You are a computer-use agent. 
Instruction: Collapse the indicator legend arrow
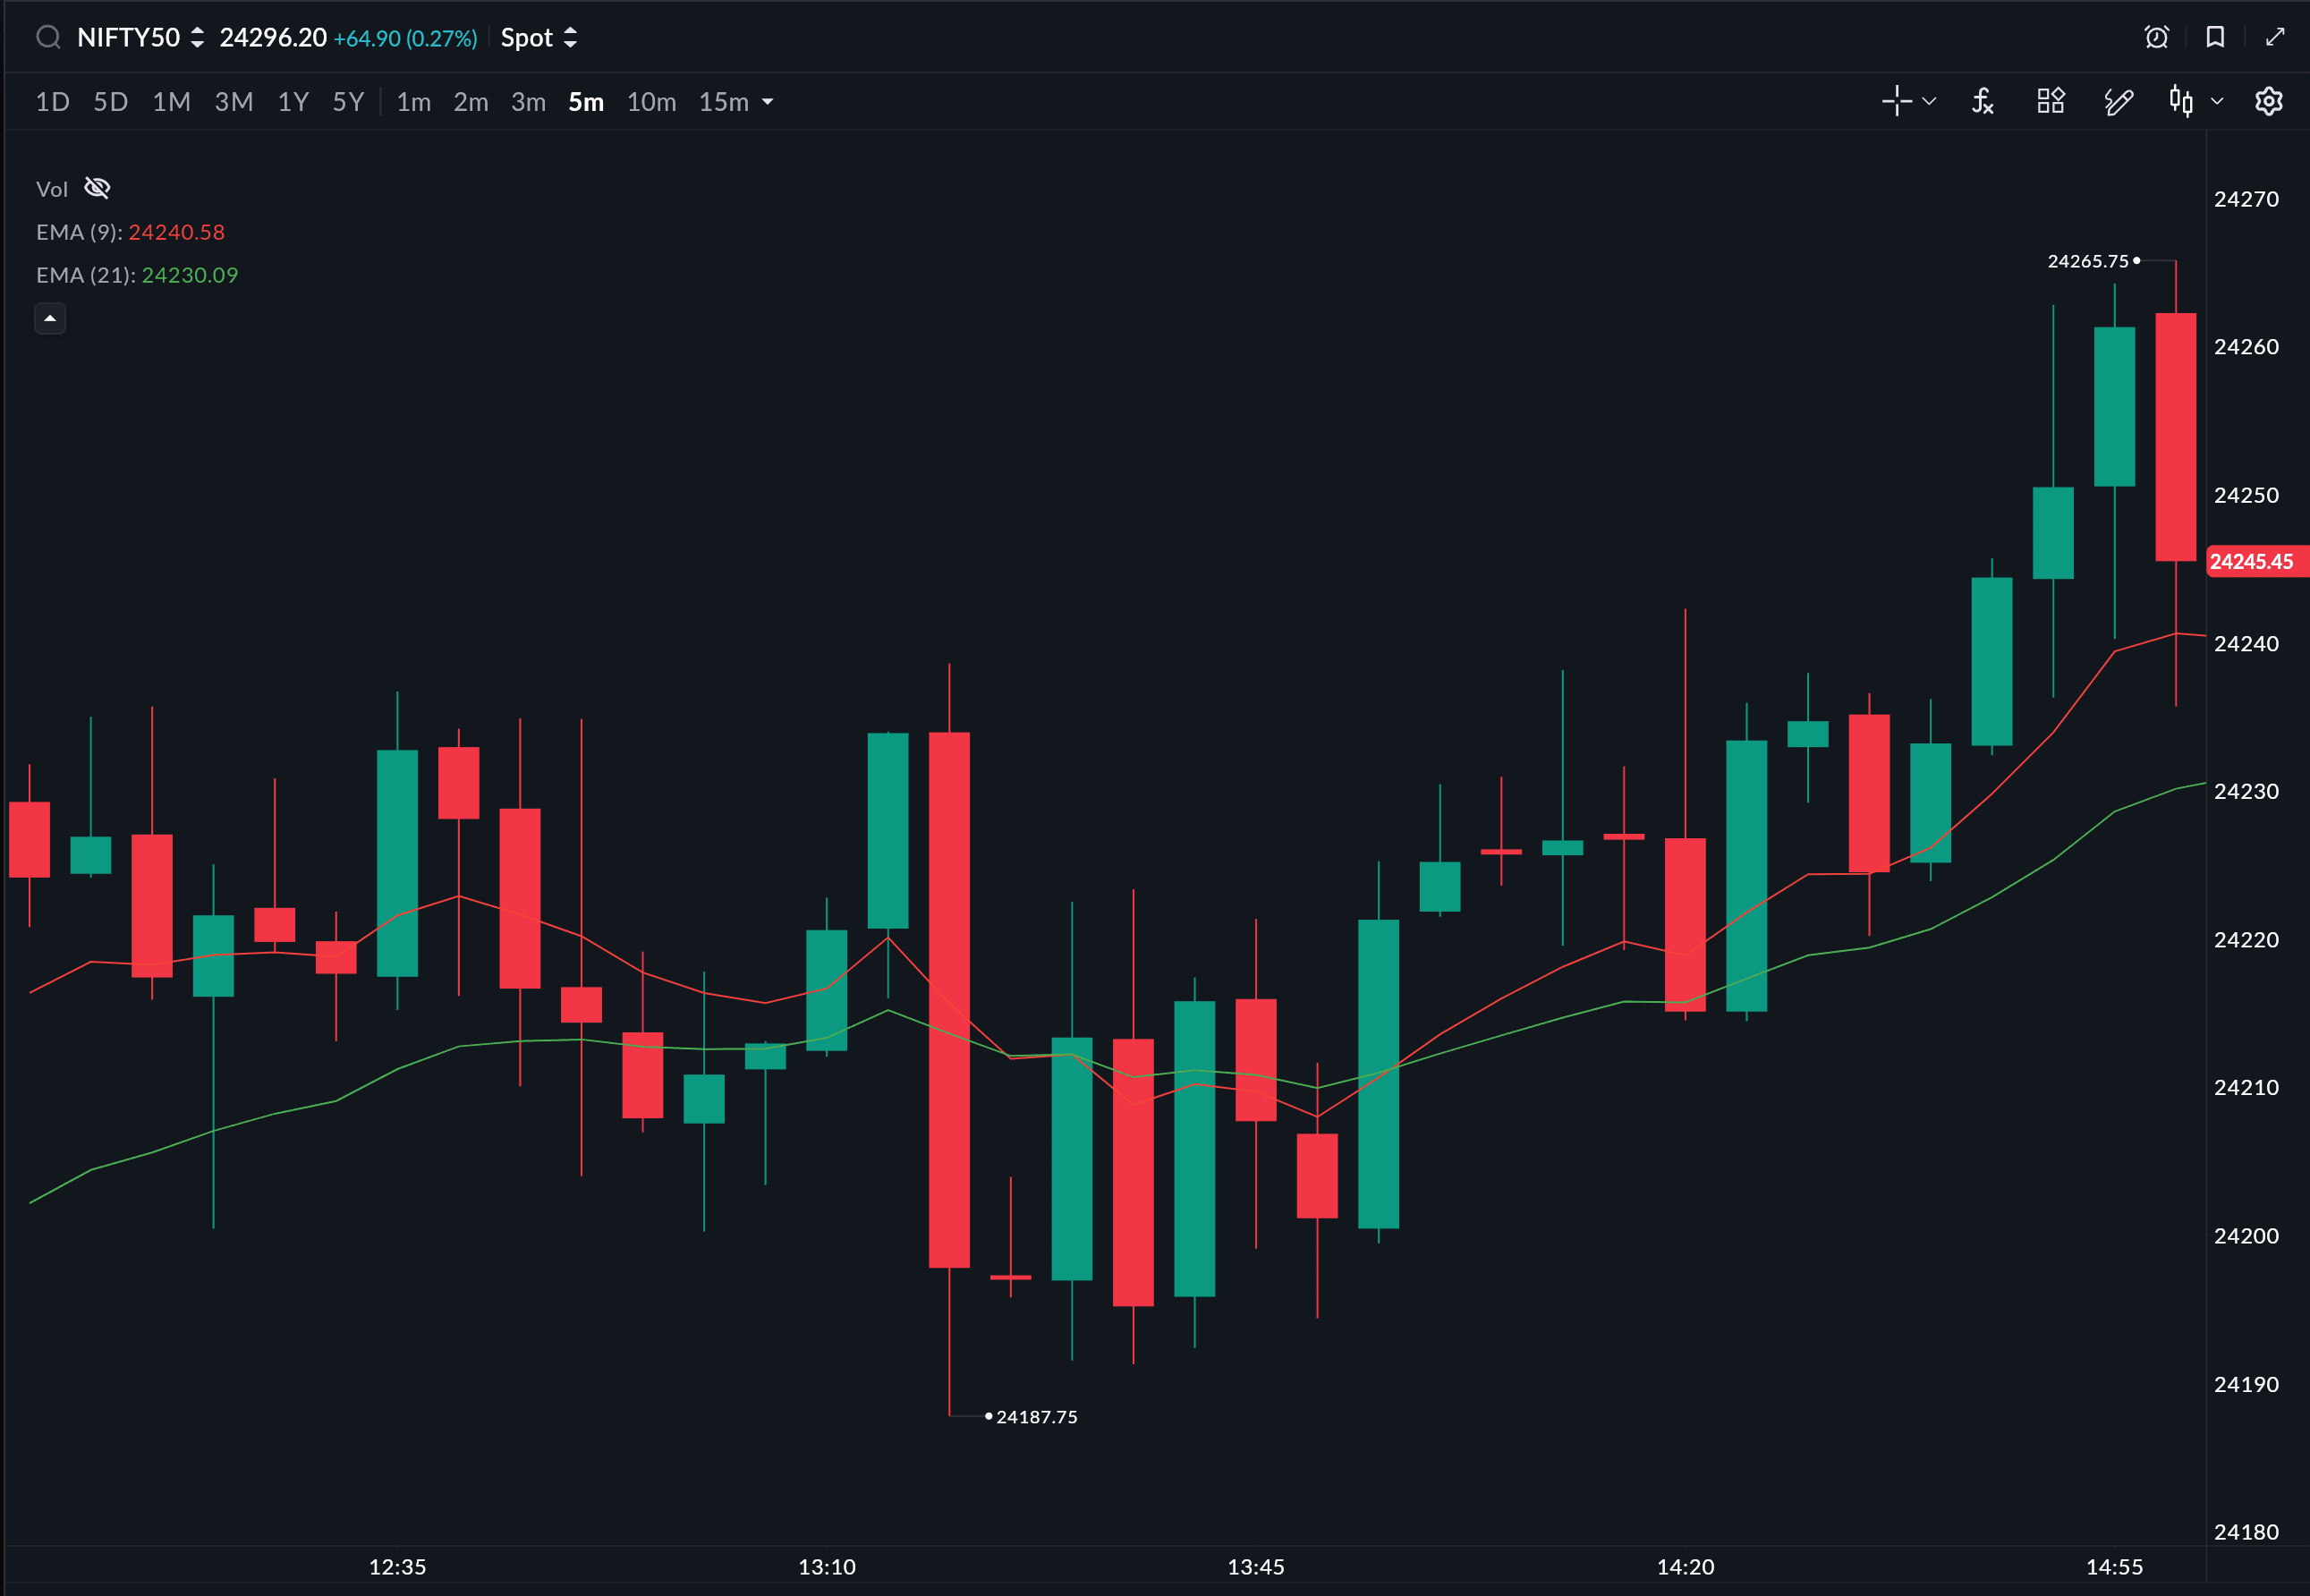[x=50, y=318]
